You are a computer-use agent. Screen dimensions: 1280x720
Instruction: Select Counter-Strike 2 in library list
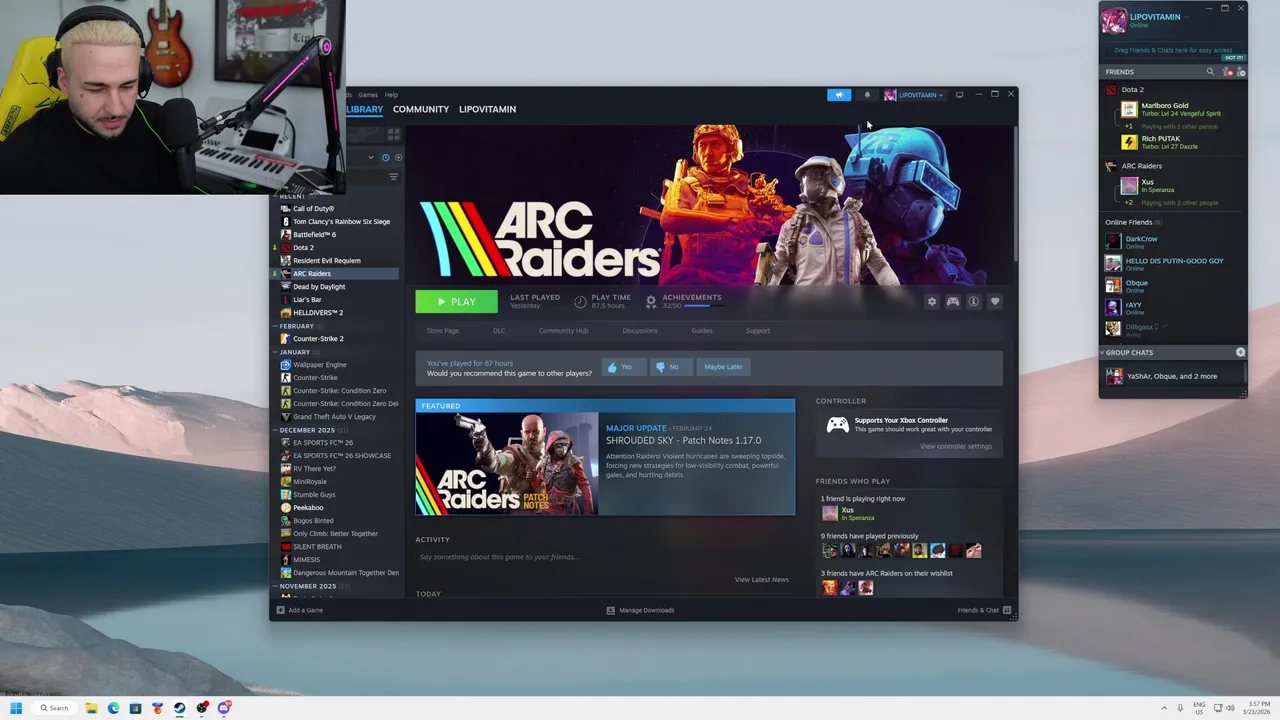(318, 339)
